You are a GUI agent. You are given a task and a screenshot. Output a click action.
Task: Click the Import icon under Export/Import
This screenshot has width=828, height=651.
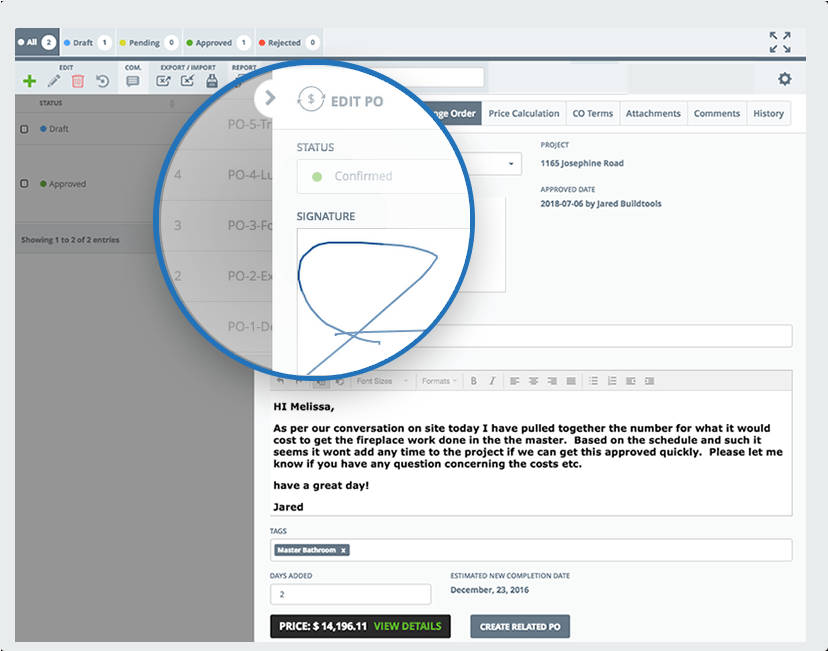point(190,82)
